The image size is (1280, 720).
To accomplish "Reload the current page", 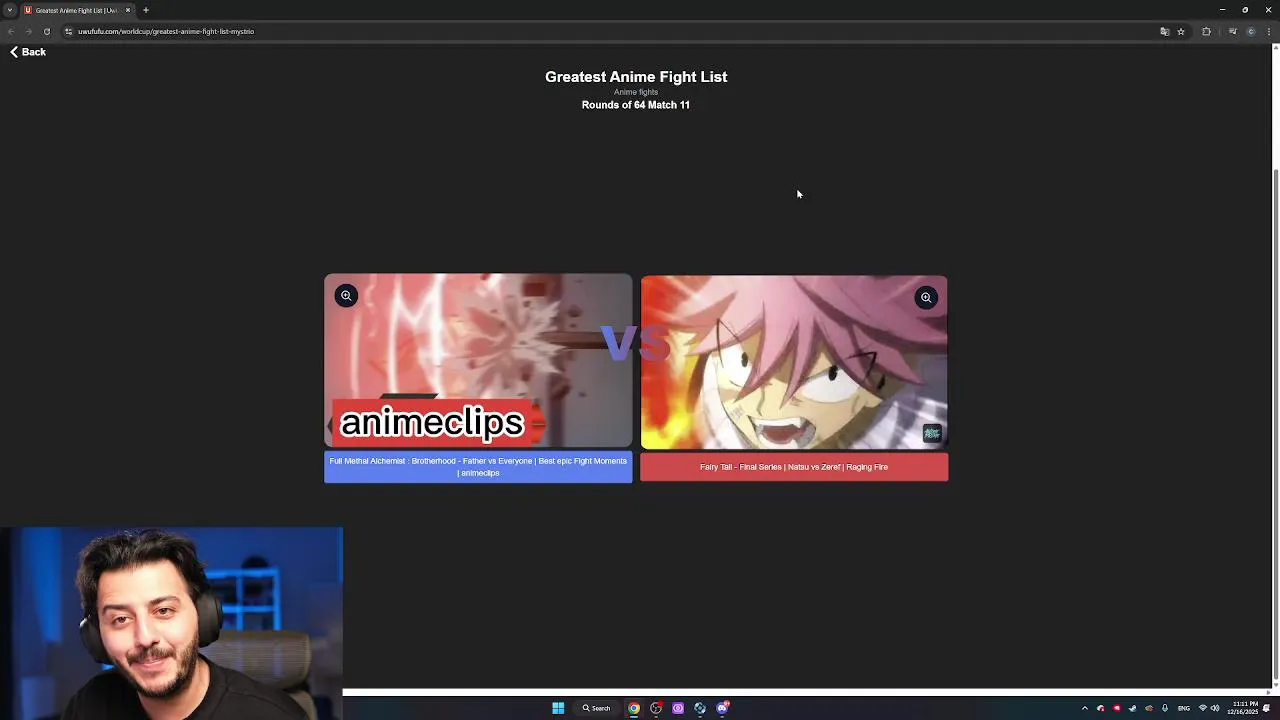I will 46,31.
